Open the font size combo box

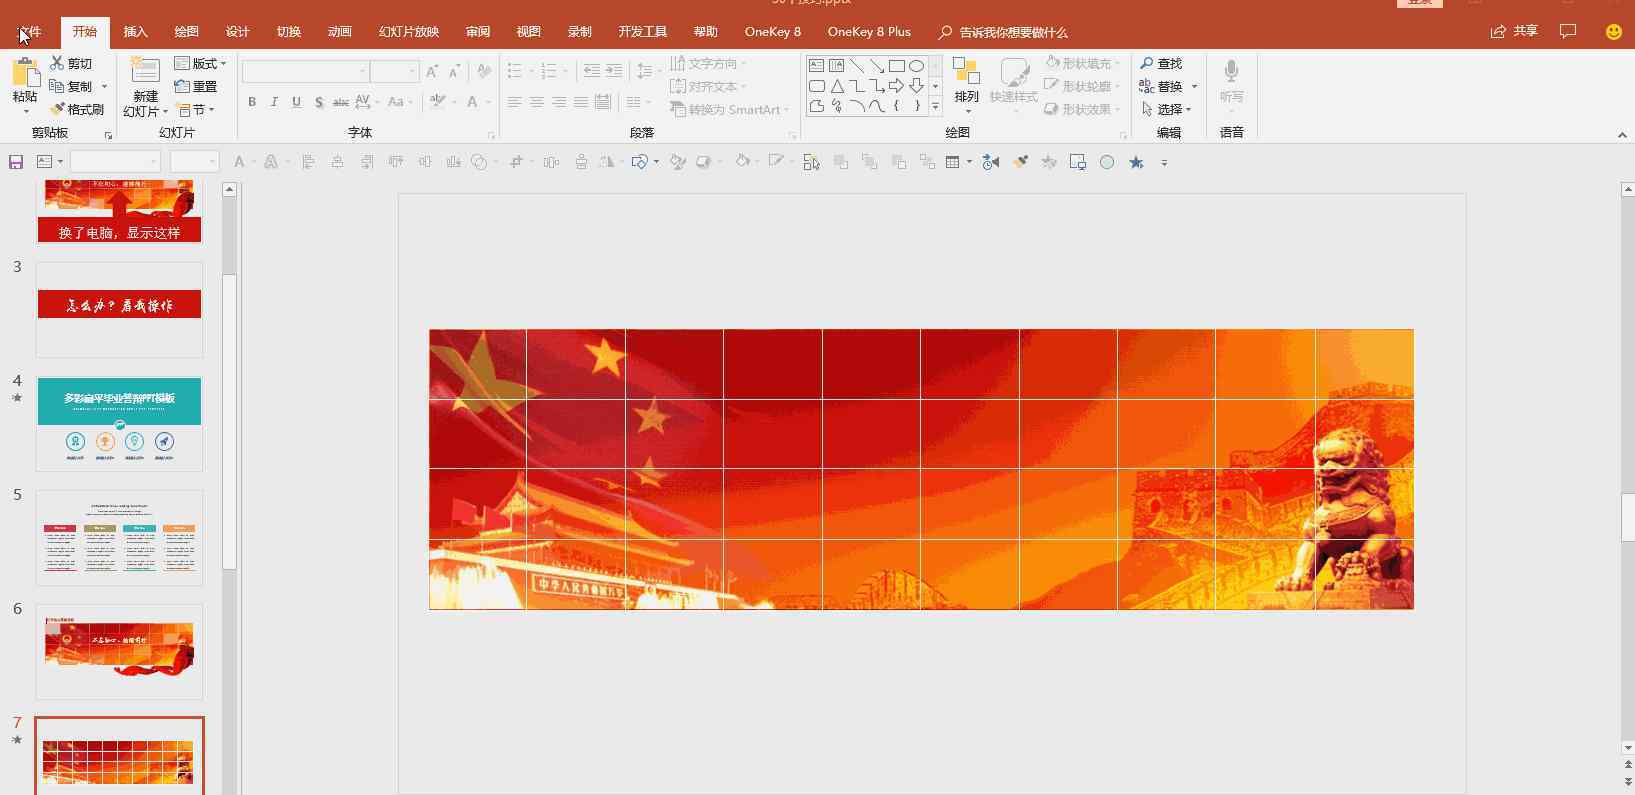394,71
